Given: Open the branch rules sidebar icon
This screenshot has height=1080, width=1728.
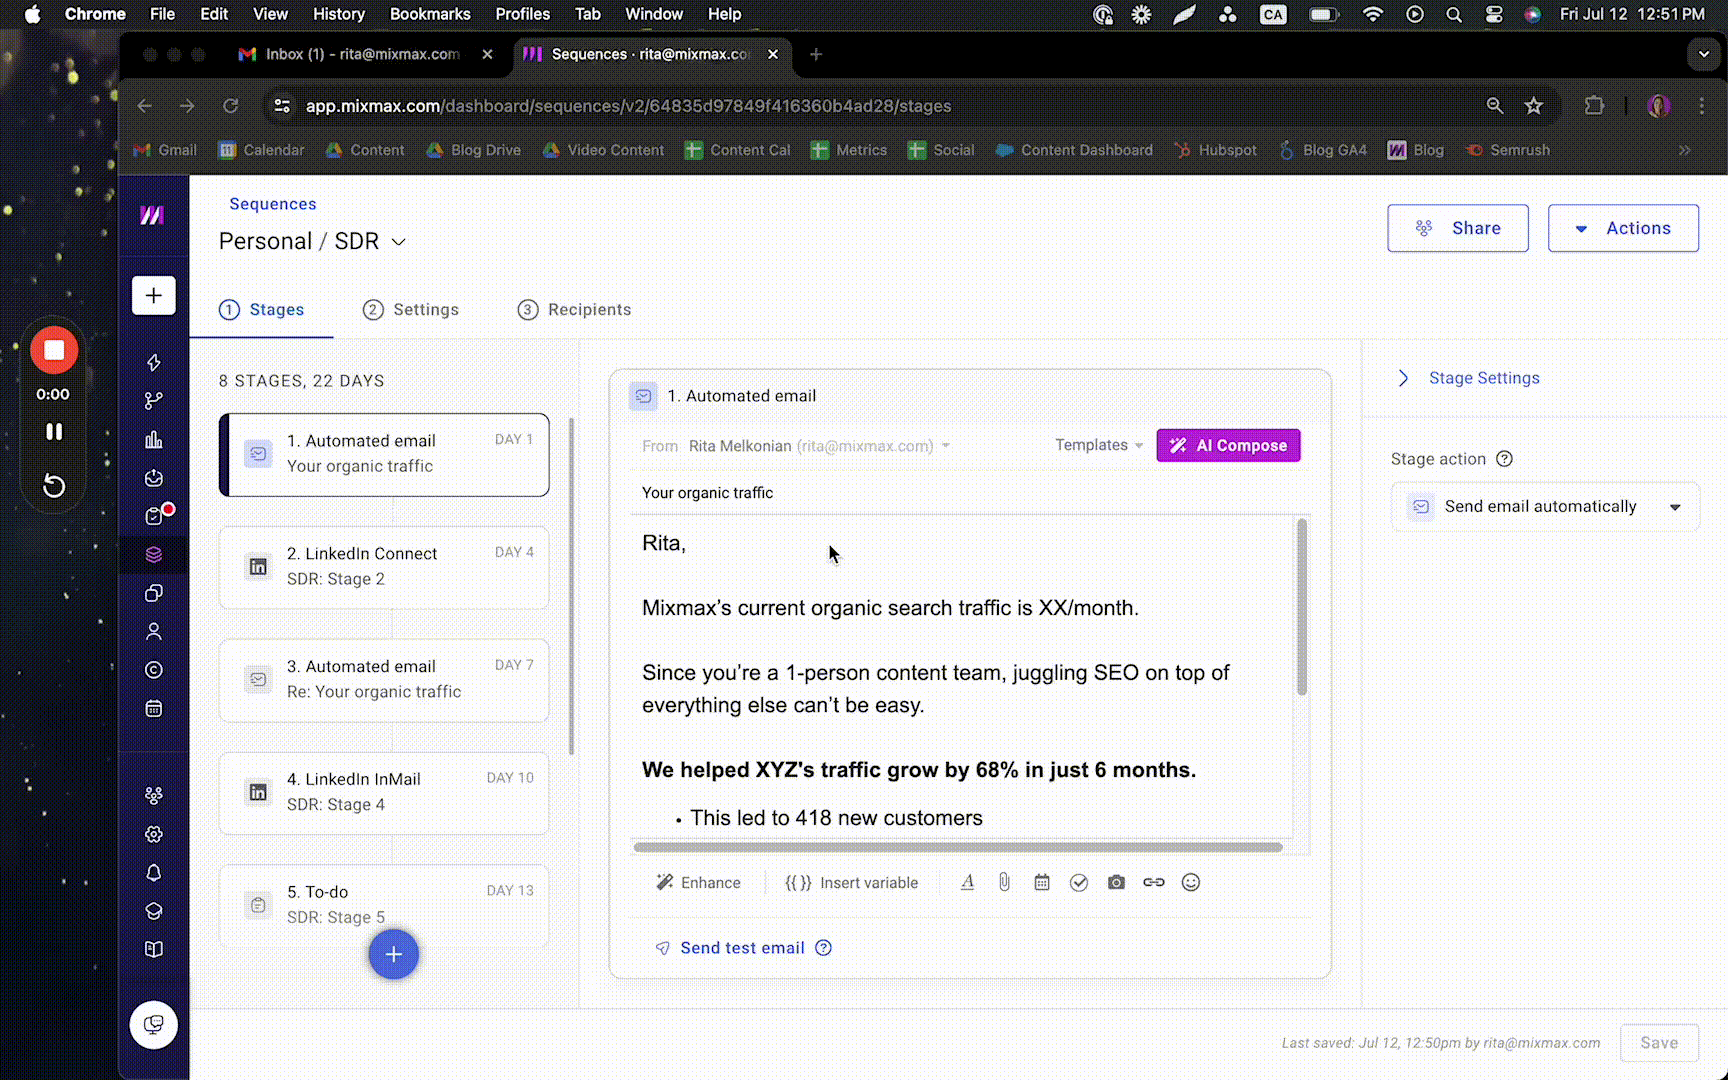Looking at the screenshot, I should click(x=154, y=401).
